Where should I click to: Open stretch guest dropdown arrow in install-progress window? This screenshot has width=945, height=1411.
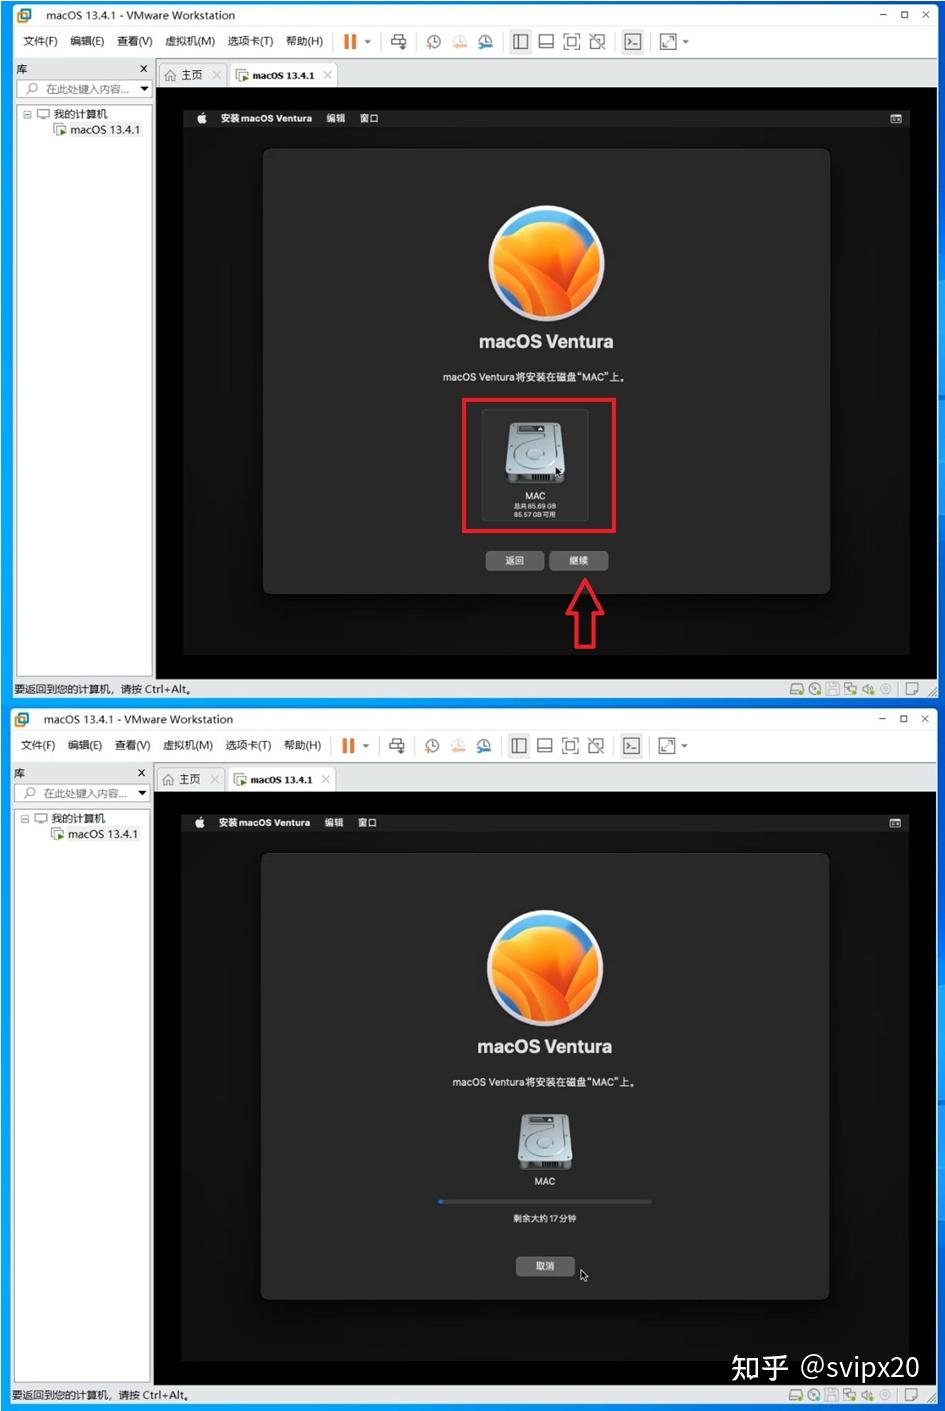[684, 746]
